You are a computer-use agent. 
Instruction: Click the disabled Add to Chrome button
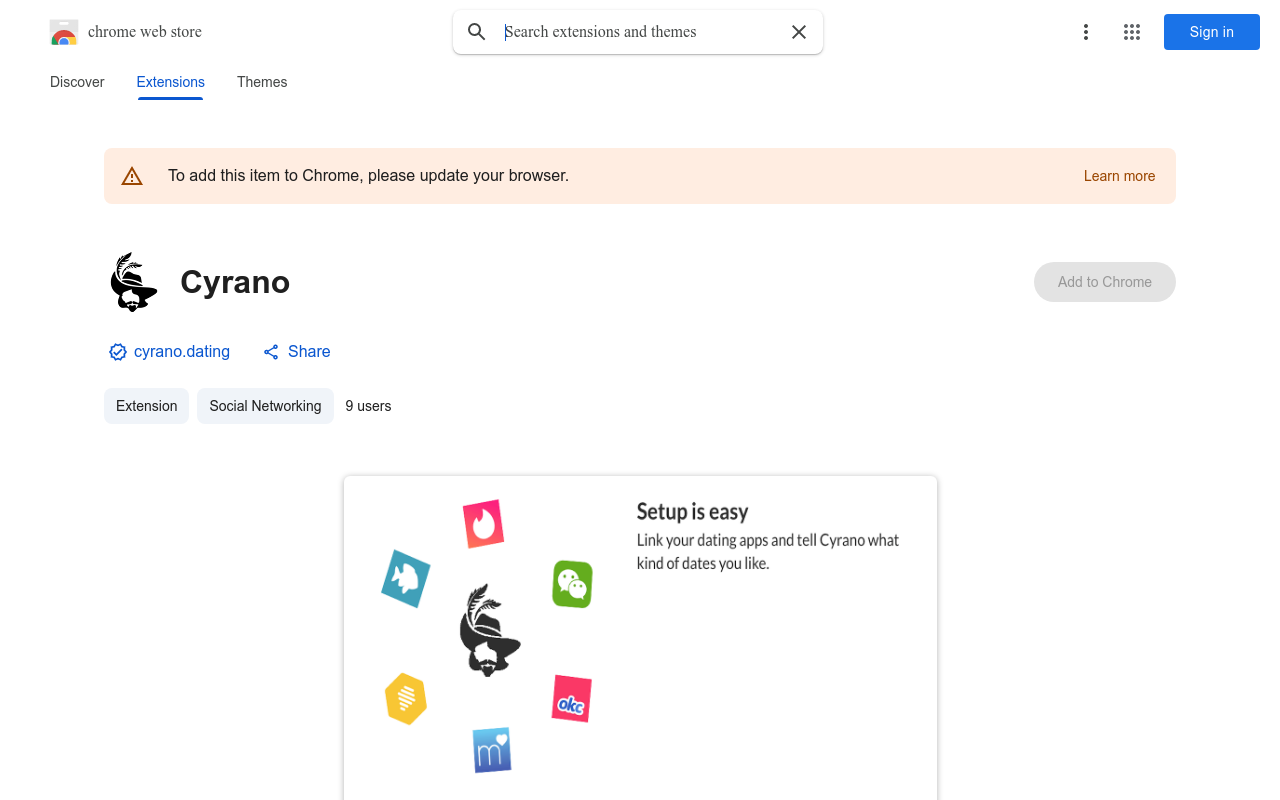click(x=1105, y=282)
